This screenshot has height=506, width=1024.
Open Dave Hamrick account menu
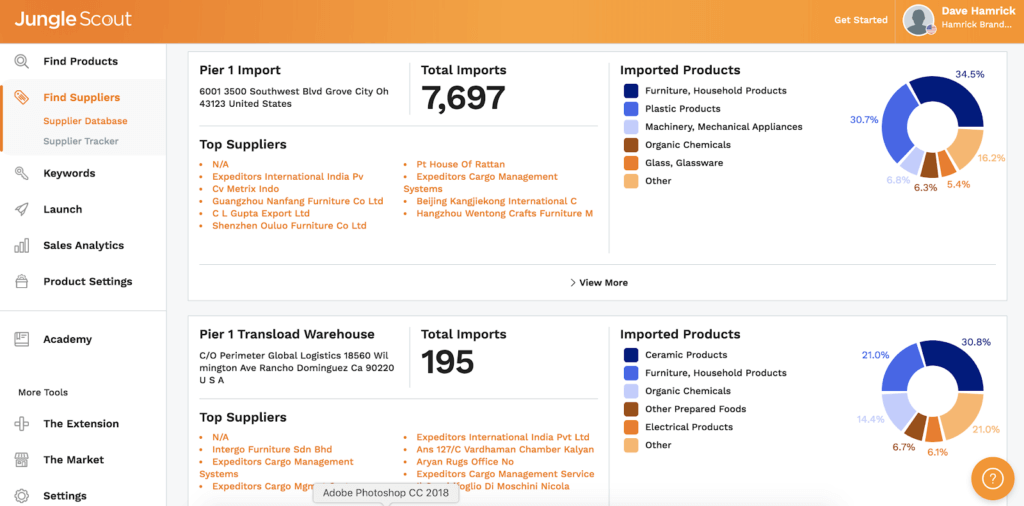click(x=960, y=19)
